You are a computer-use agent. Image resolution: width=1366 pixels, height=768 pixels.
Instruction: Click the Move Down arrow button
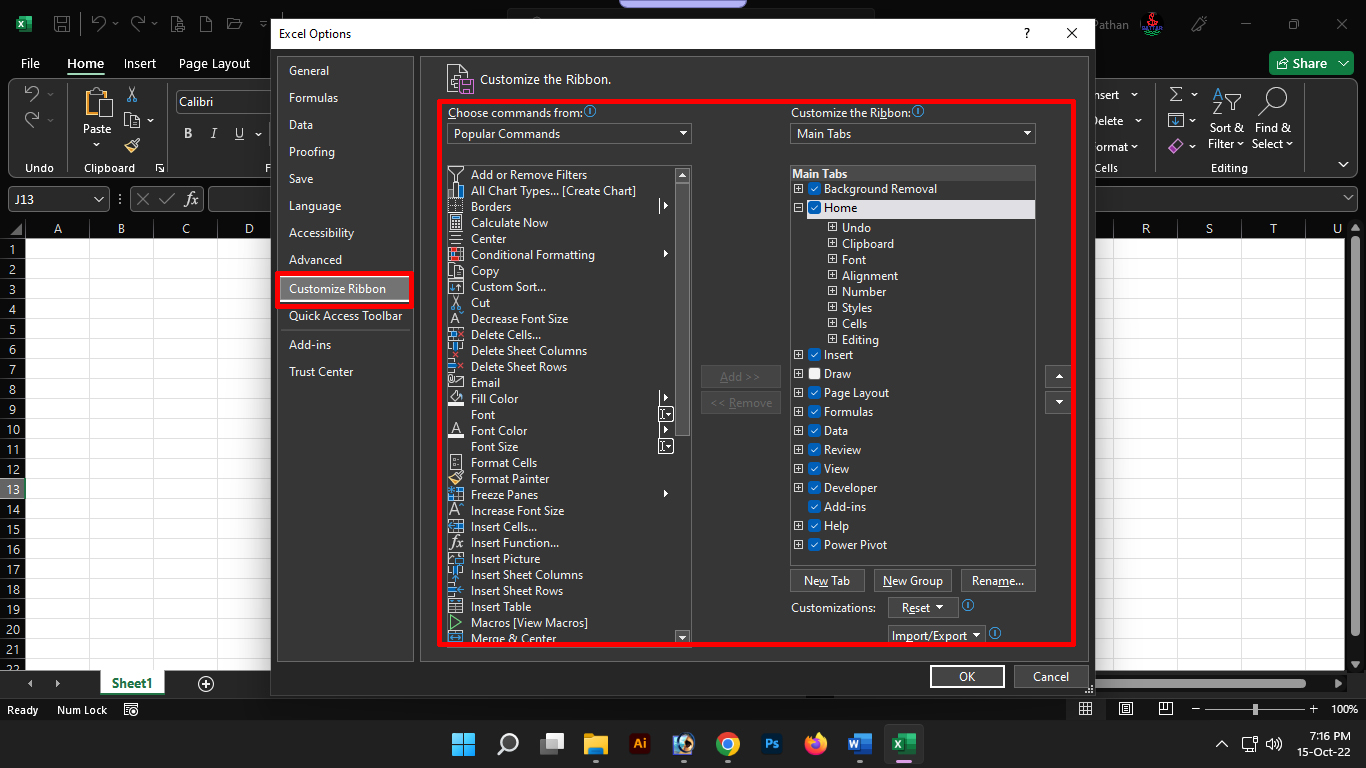tap(1058, 402)
